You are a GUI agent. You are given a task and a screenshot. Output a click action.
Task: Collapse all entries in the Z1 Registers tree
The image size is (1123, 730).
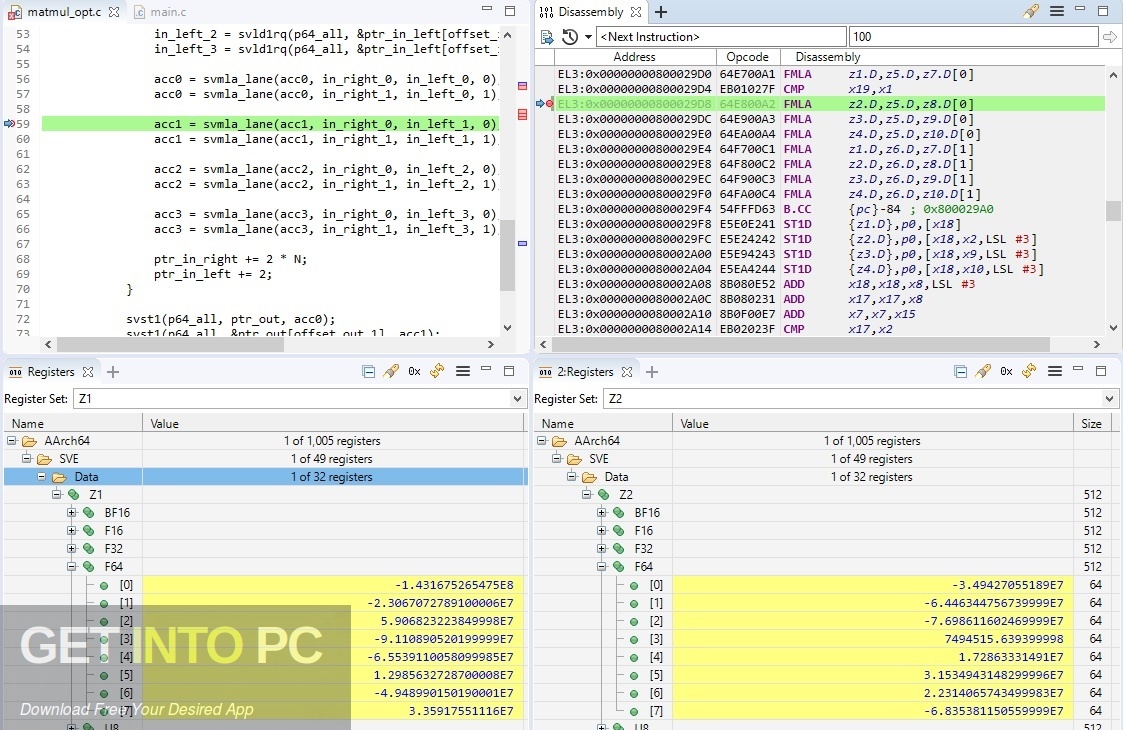coord(368,370)
